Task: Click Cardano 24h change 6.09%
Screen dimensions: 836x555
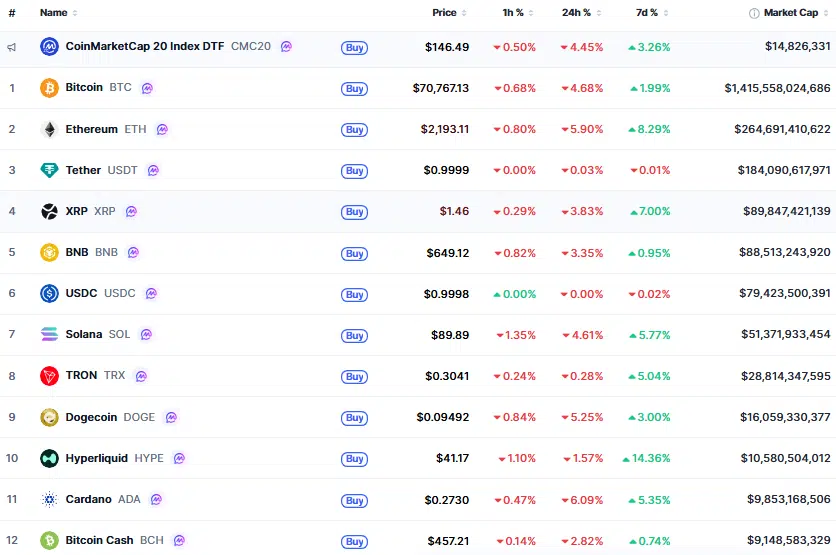Action: [582, 500]
